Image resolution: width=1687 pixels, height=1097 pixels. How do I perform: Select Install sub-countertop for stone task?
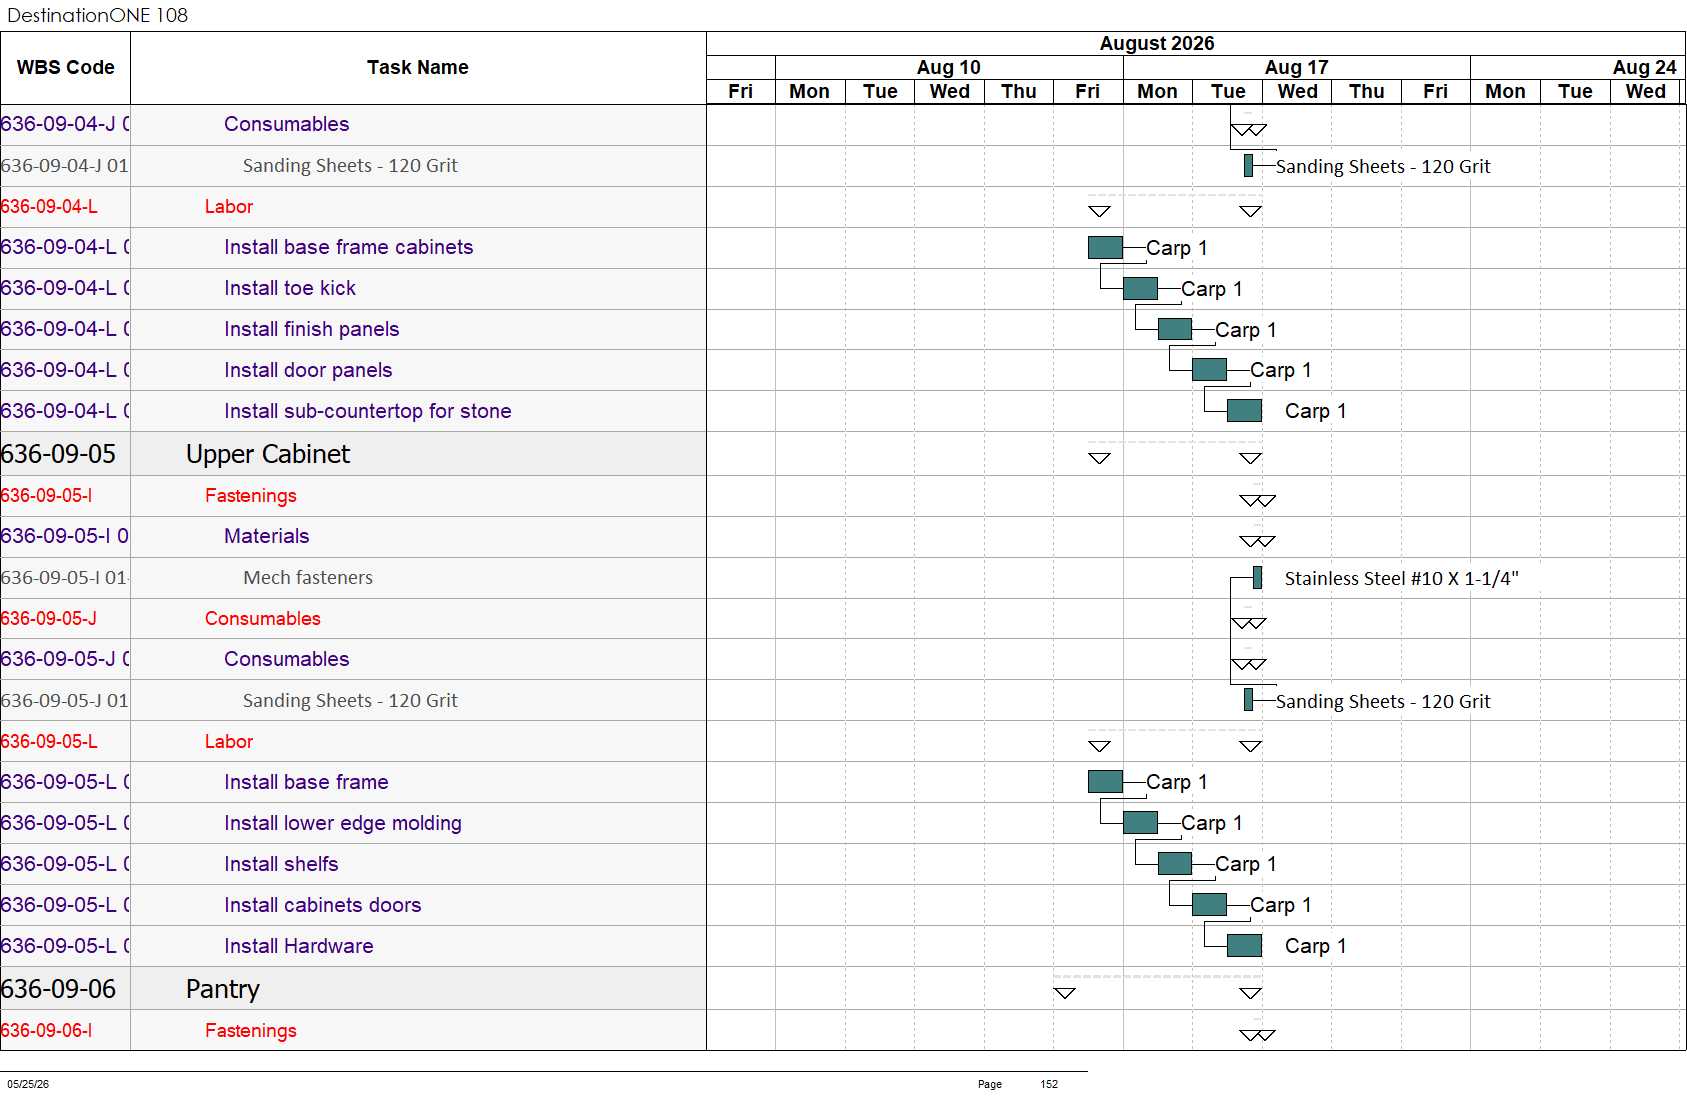368,411
